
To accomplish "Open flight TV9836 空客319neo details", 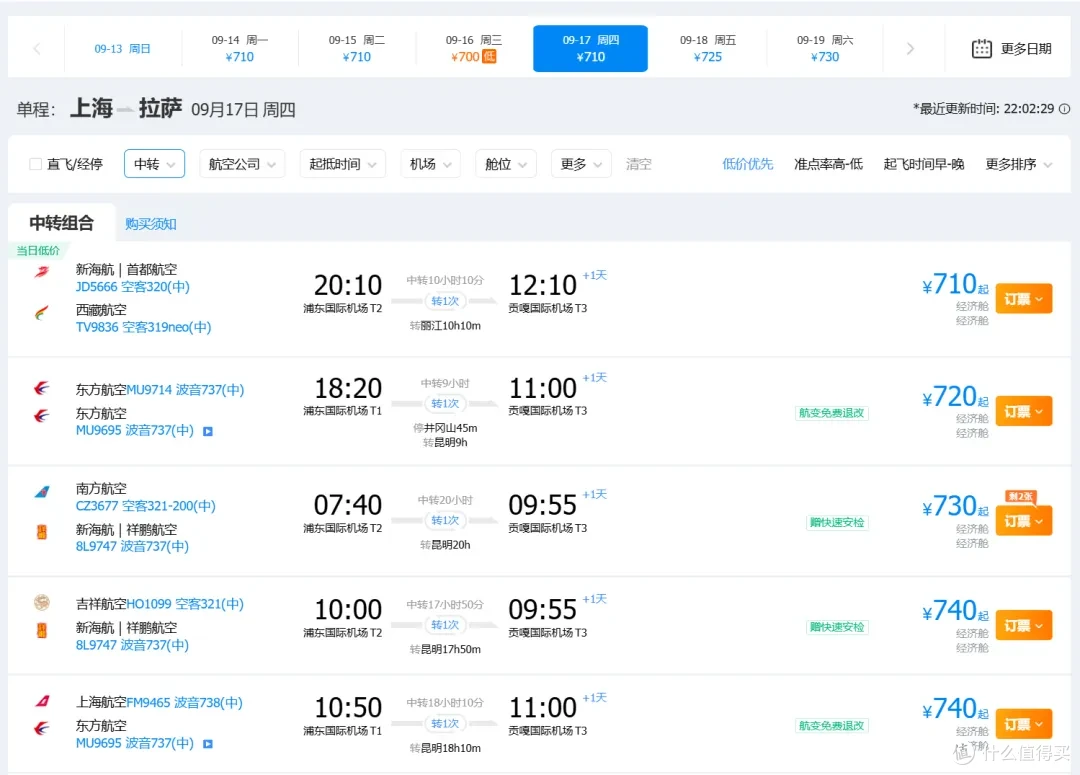I will 143,327.
